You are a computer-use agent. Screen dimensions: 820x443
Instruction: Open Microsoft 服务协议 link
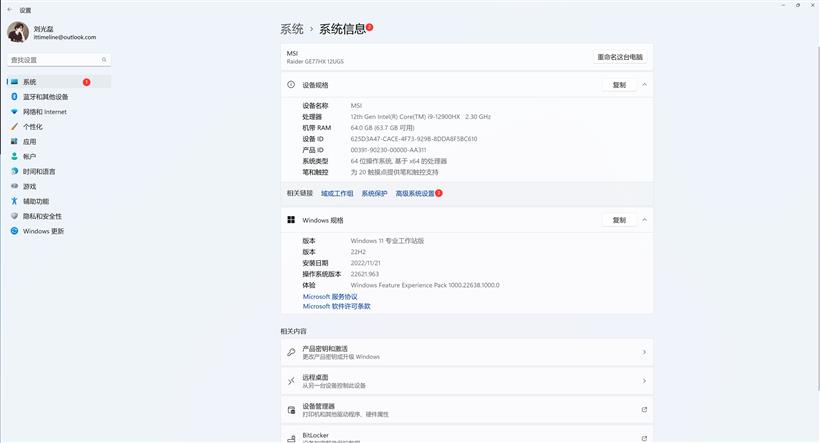(x=330, y=297)
